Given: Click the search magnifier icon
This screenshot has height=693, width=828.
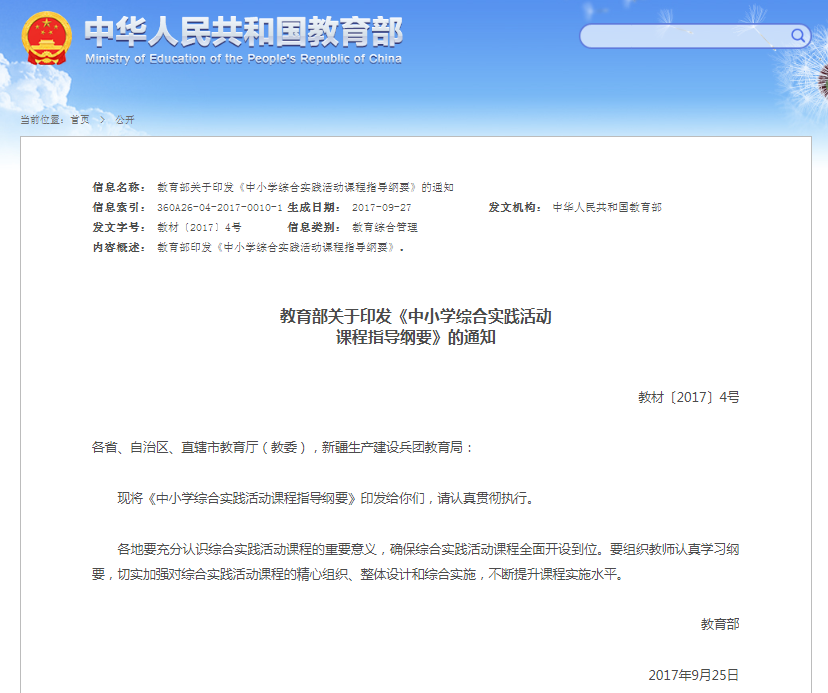Looking at the screenshot, I should [797, 35].
